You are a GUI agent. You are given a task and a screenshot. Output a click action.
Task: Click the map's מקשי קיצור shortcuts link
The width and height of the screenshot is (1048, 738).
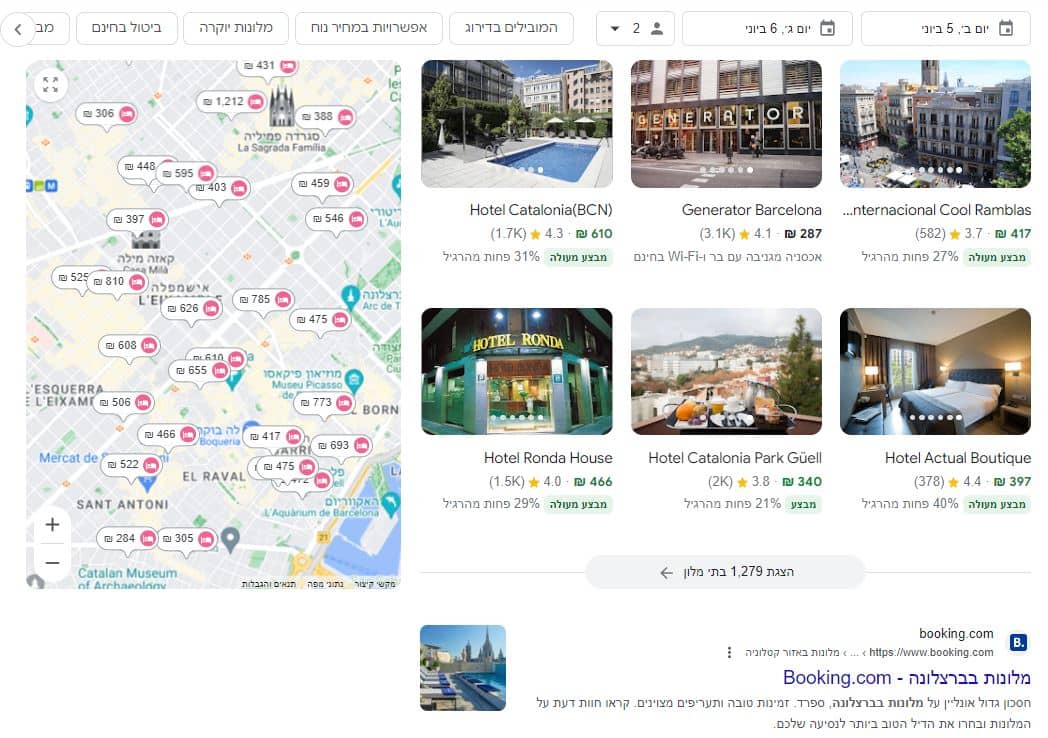(375, 584)
